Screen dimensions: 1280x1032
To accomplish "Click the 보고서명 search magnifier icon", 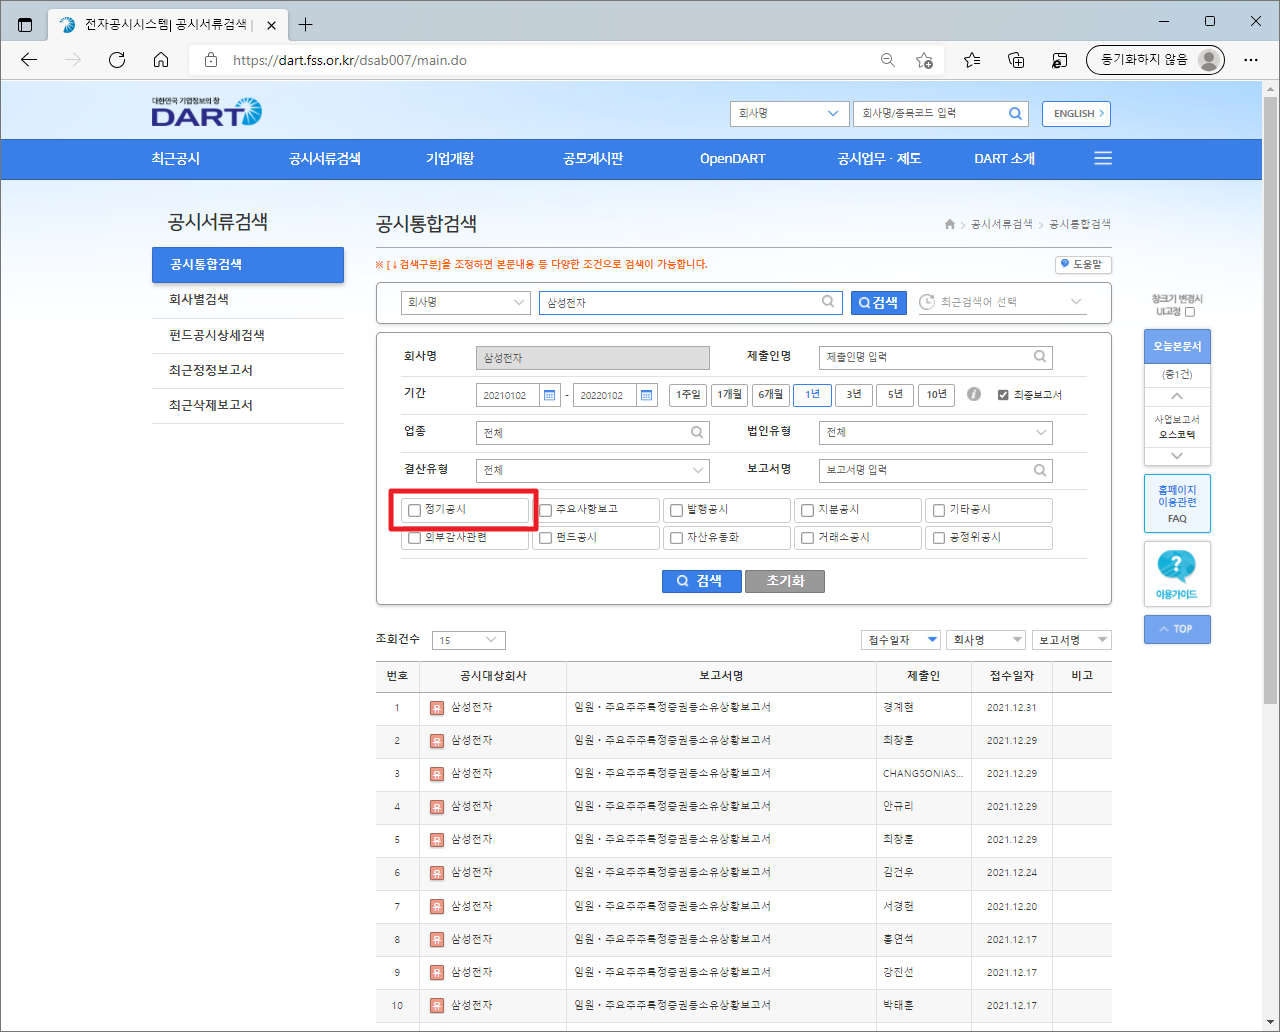I will (1040, 470).
